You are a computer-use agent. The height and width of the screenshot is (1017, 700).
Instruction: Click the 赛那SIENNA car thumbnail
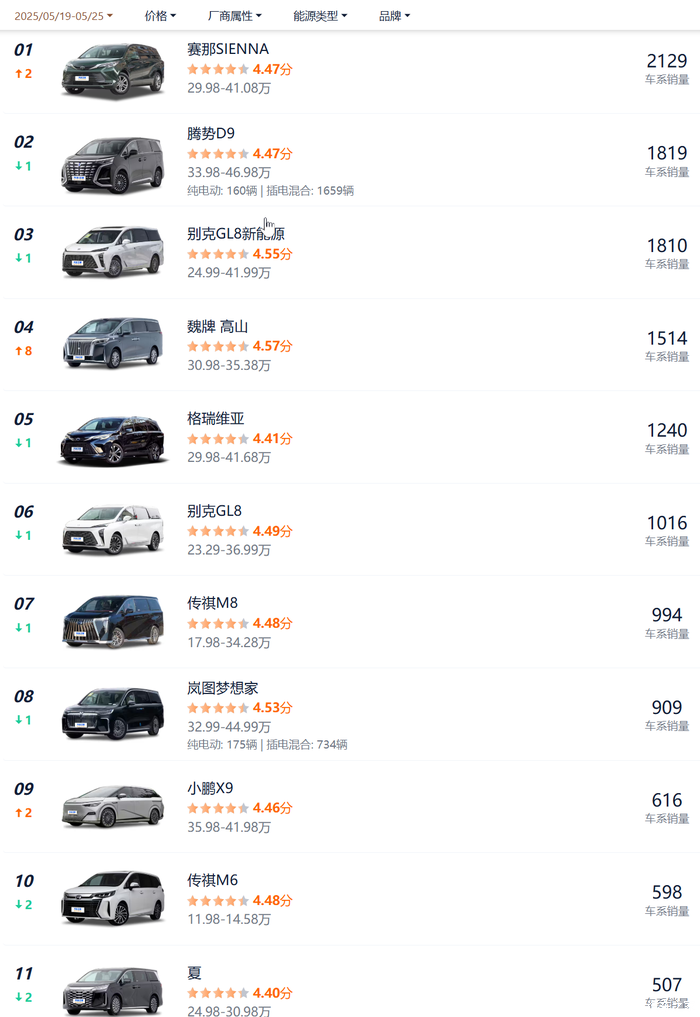(x=112, y=69)
